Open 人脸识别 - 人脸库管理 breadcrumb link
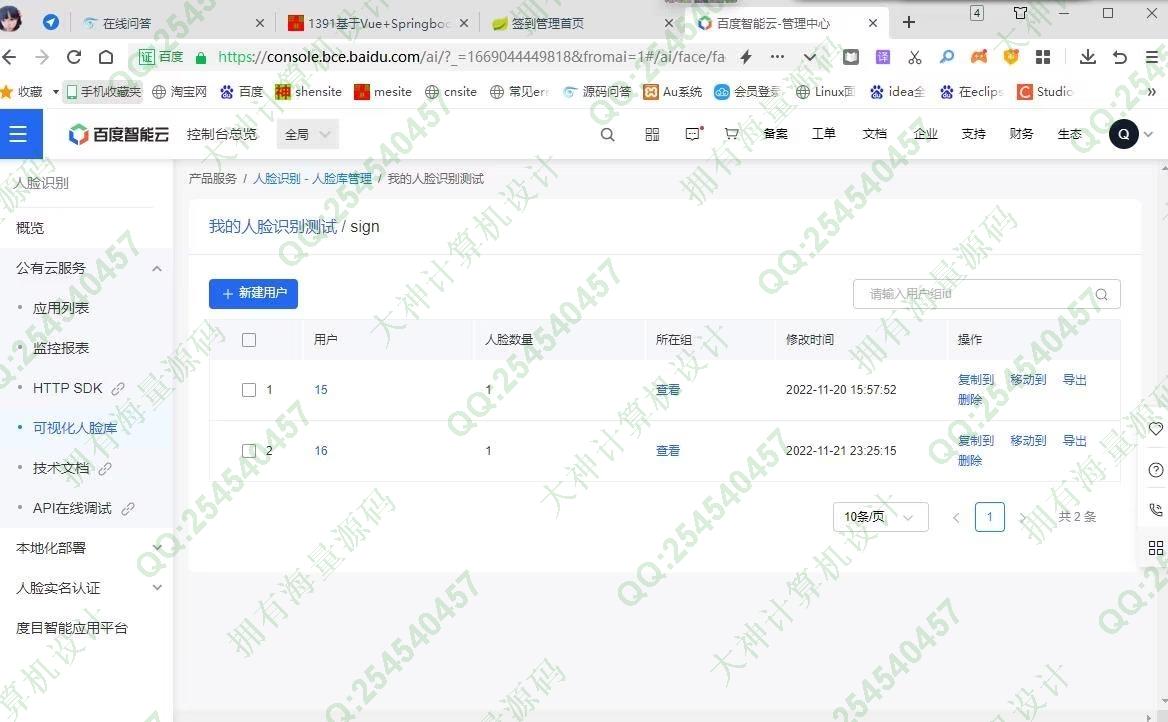This screenshot has width=1168, height=722. pyautogui.click(x=312, y=179)
